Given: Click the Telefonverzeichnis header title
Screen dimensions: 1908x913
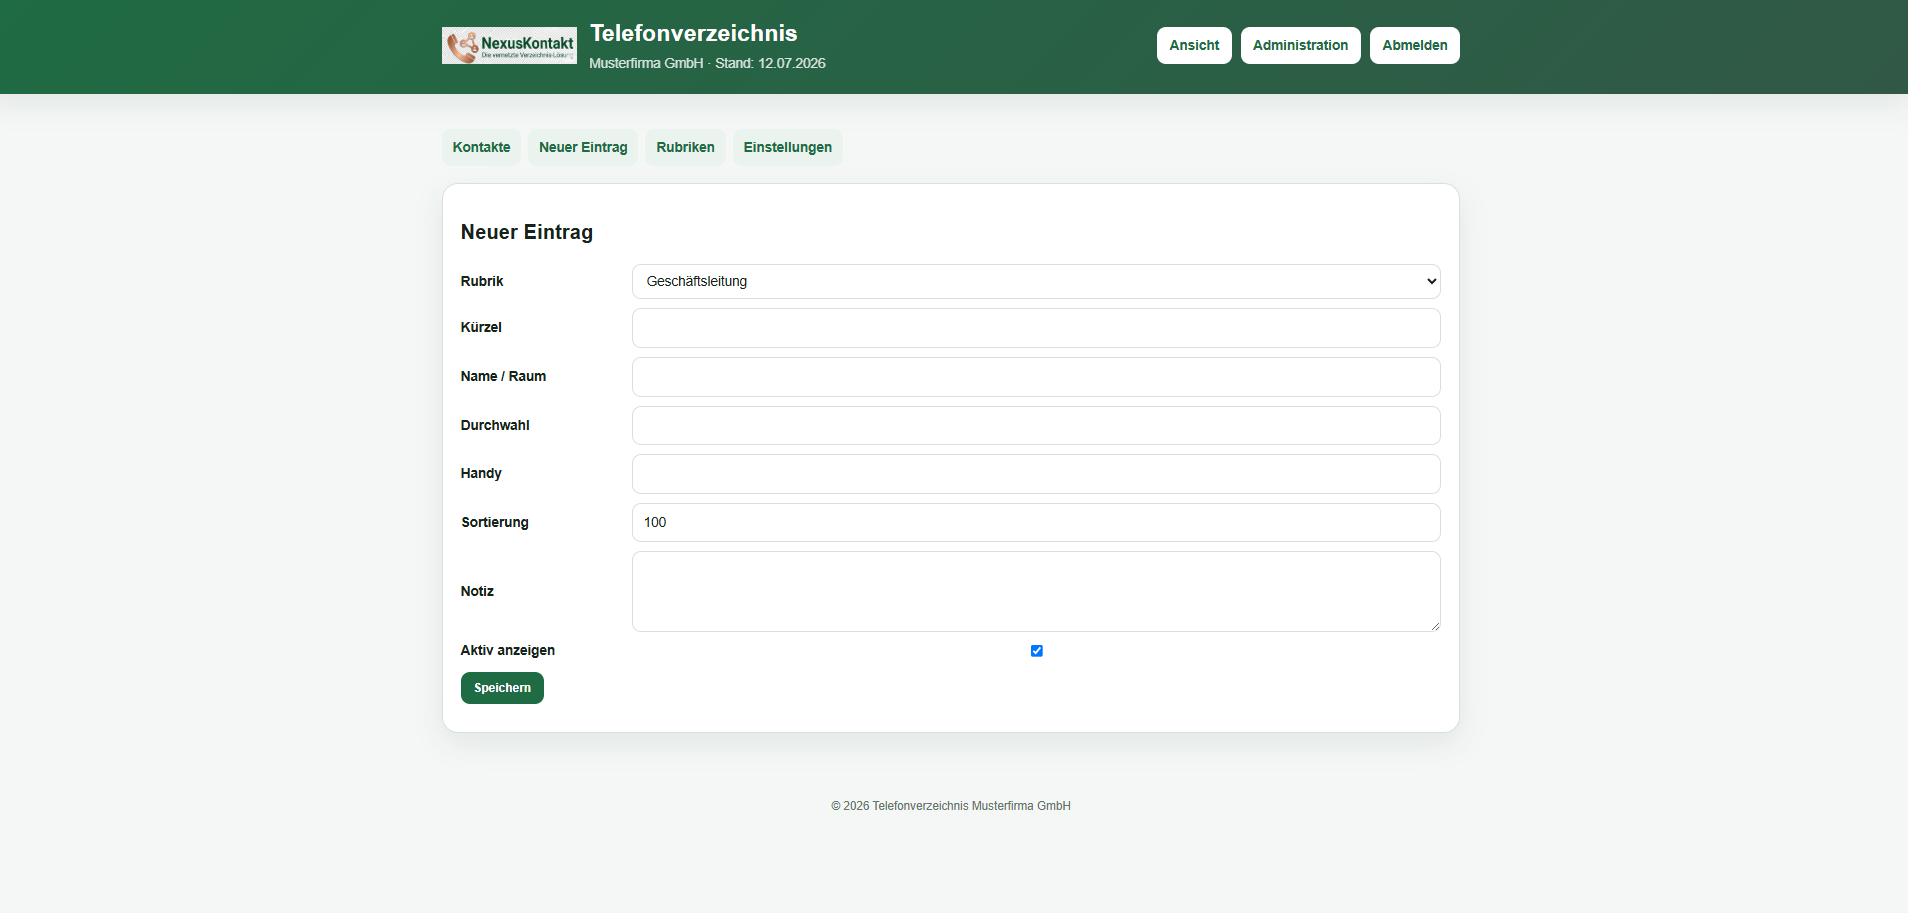Looking at the screenshot, I should click(x=693, y=33).
